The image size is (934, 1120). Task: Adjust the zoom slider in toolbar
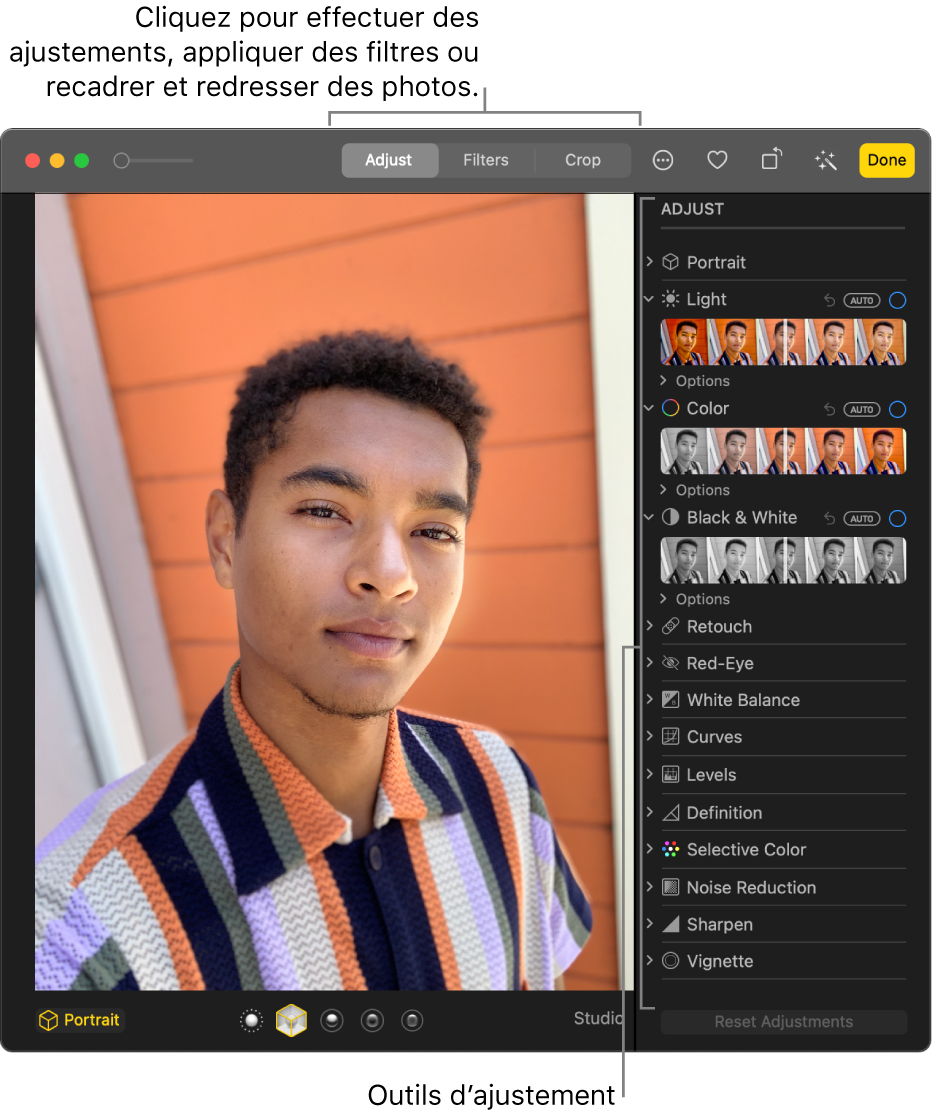(x=153, y=161)
